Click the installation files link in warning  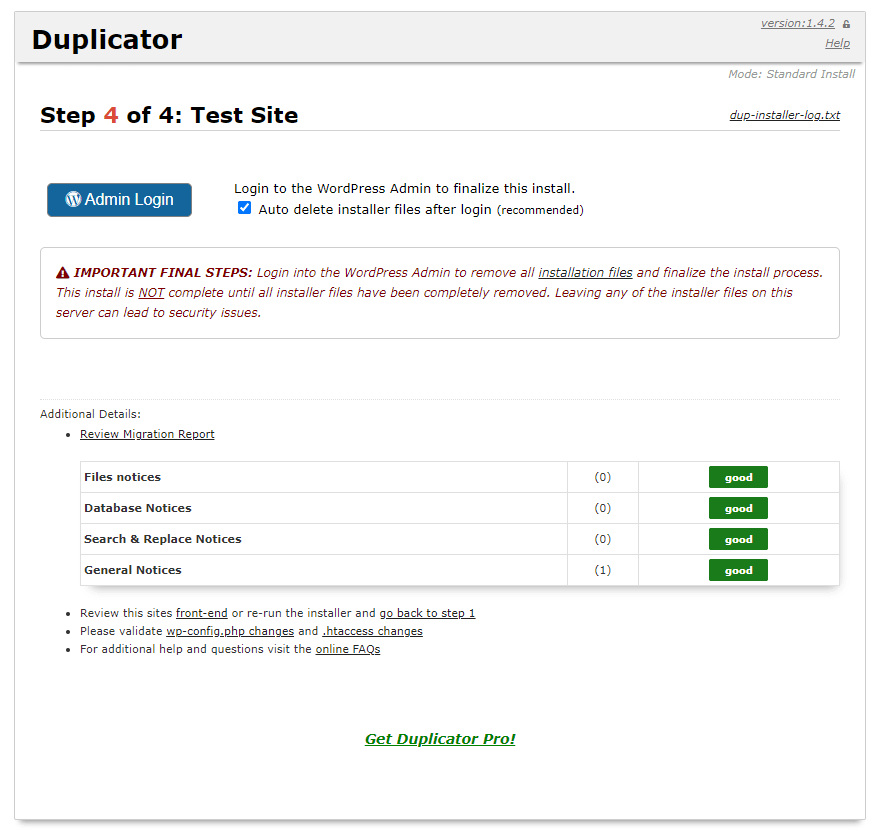tap(585, 272)
